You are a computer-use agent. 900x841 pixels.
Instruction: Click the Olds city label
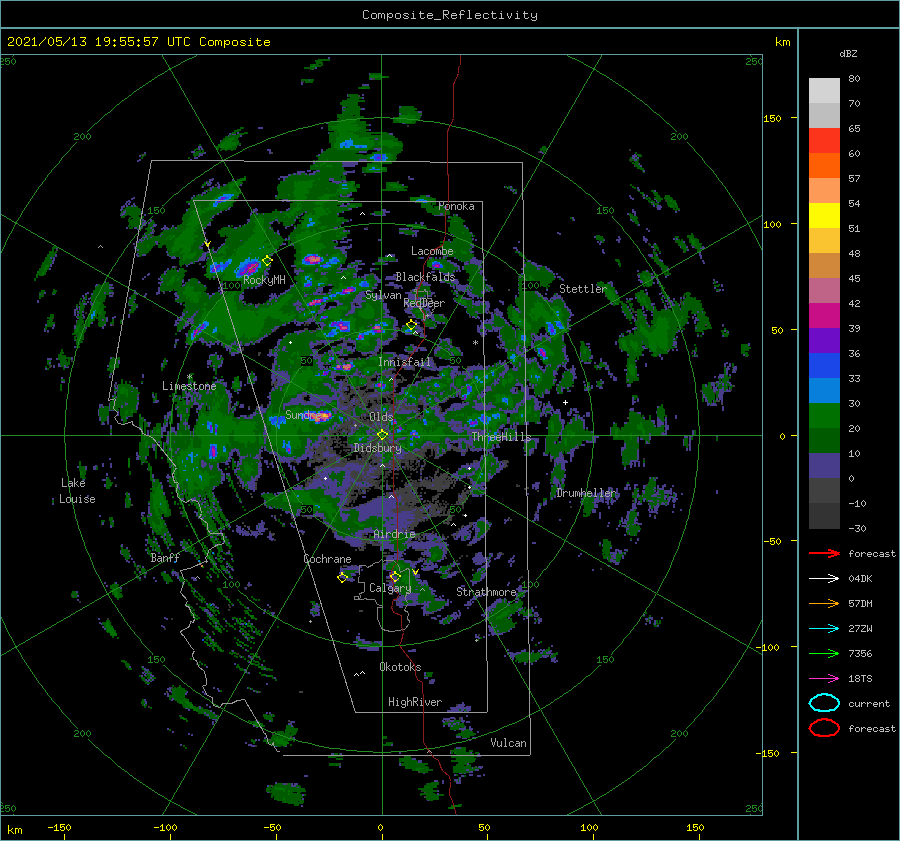381,416
